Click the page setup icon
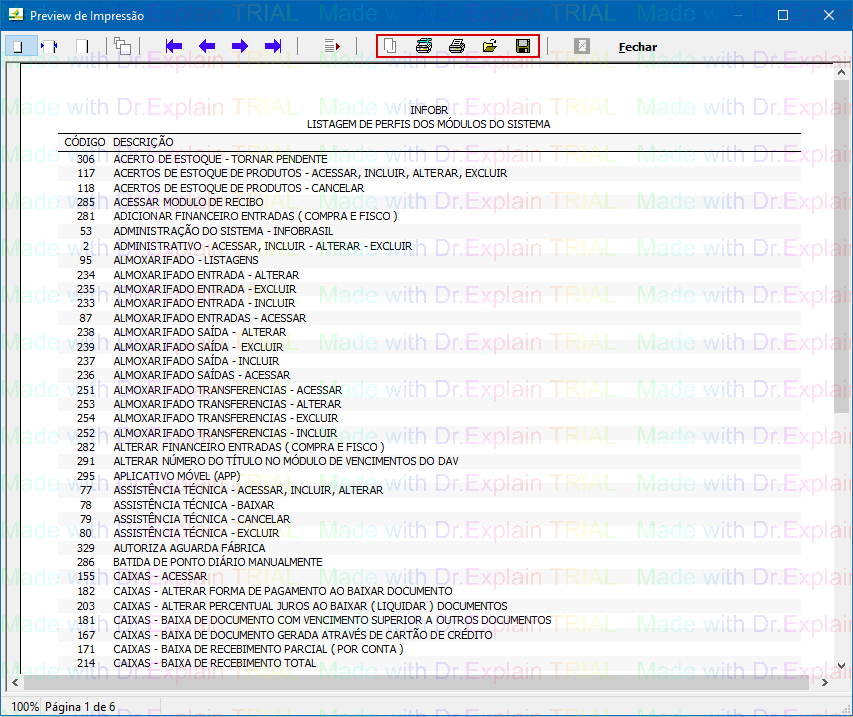This screenshot has height=717, width=853. pos(391,46)
